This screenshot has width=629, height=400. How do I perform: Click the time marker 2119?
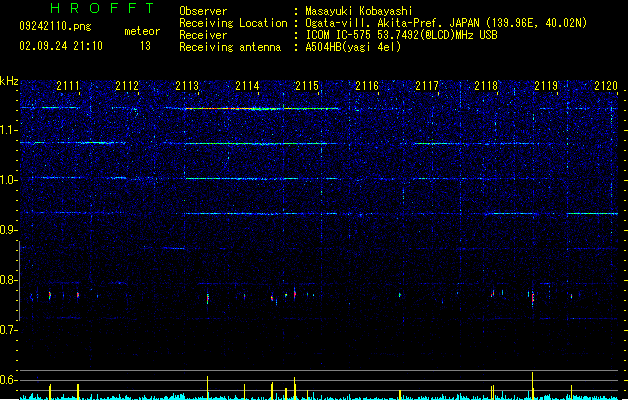(x=546, y=86)
